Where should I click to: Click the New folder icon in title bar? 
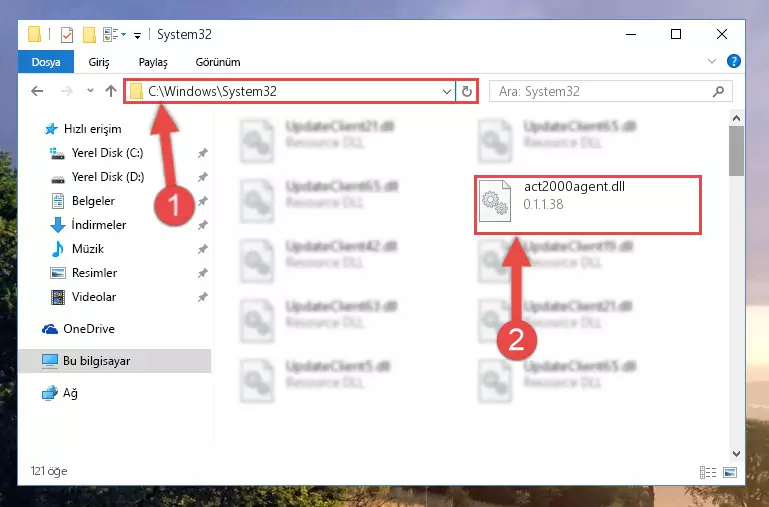[89, 34]
